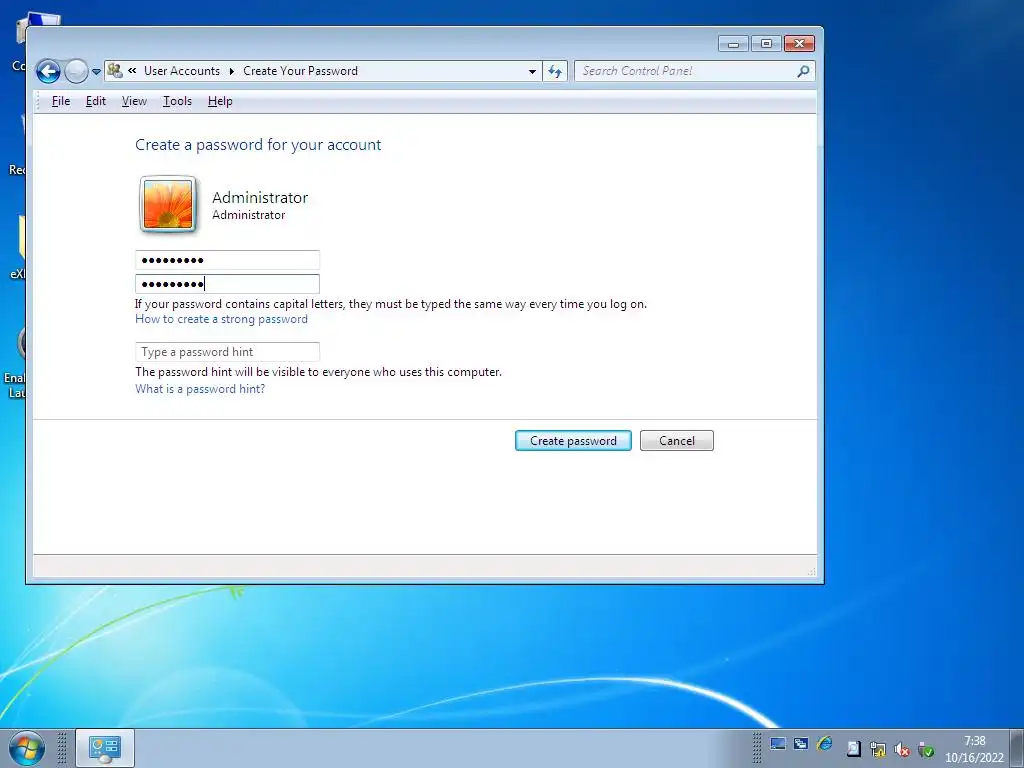Close the Create Your Password window
This screenshot has width=1024, height=768.
tap(799, 44)
